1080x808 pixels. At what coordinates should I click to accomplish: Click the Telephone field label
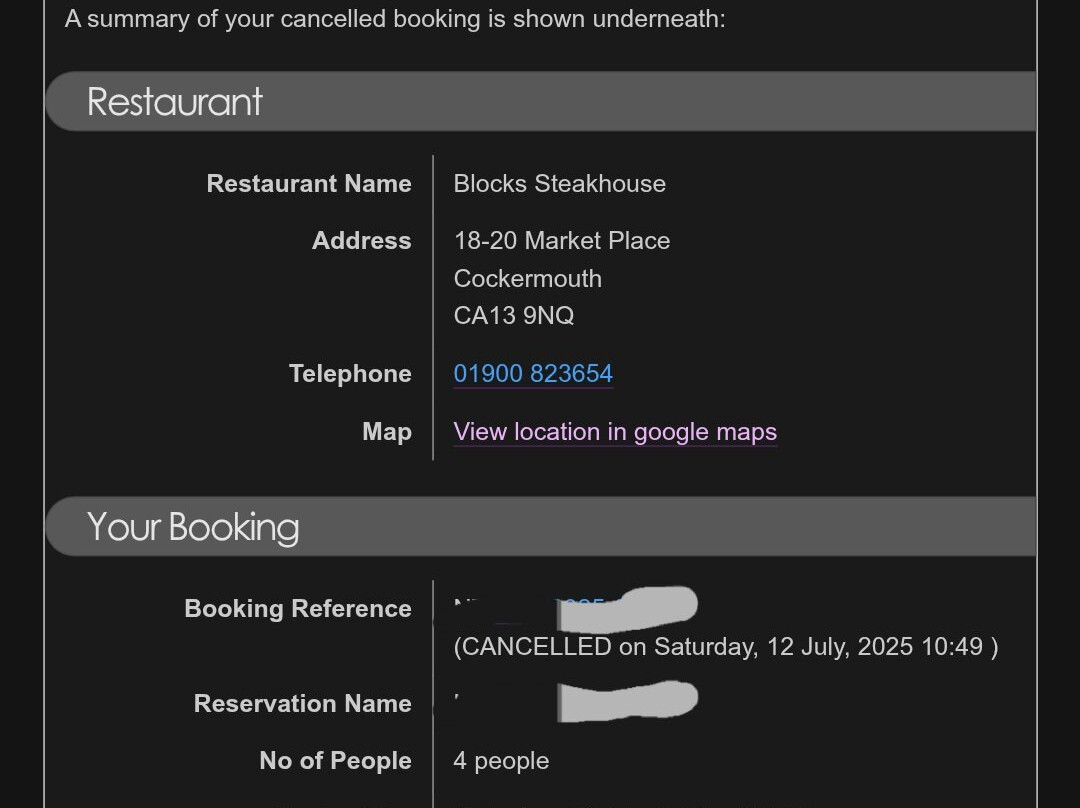(350, 374)
